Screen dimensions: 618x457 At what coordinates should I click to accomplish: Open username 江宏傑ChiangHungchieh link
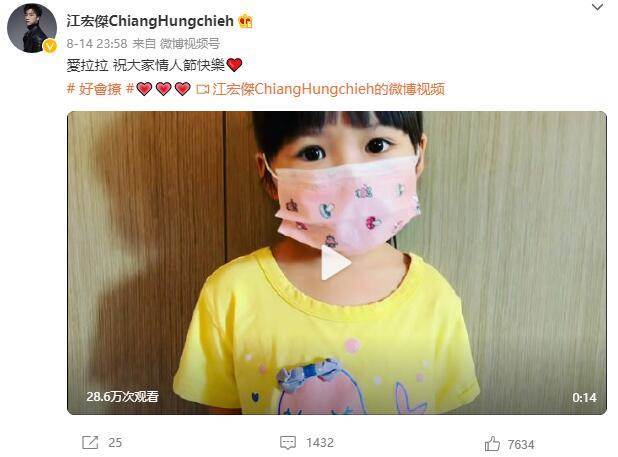click(x=150, y=21)
